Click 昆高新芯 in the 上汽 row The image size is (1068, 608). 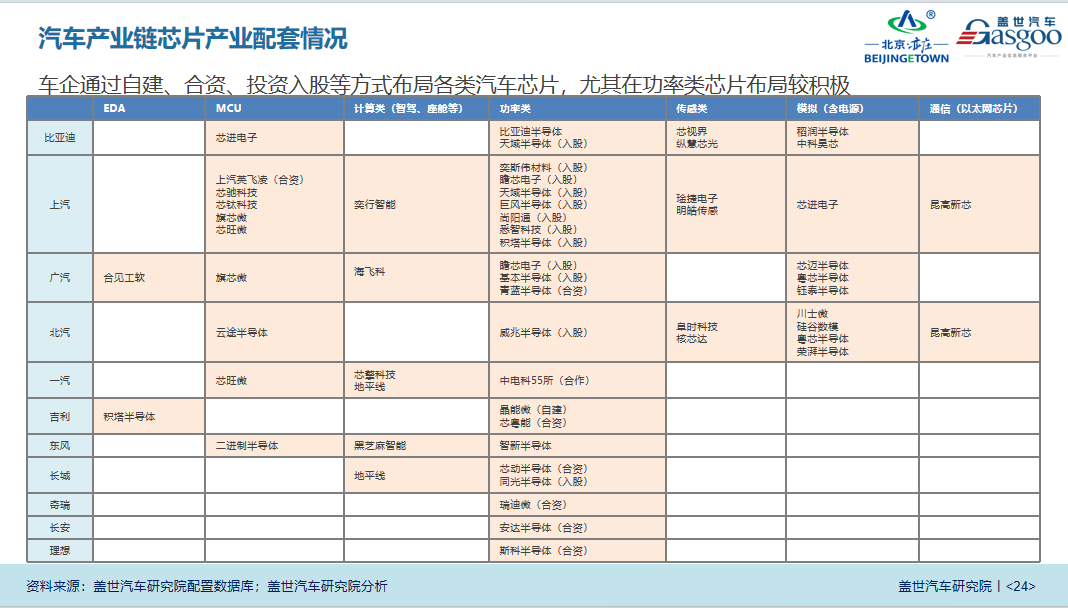click(x=950, y=204)
